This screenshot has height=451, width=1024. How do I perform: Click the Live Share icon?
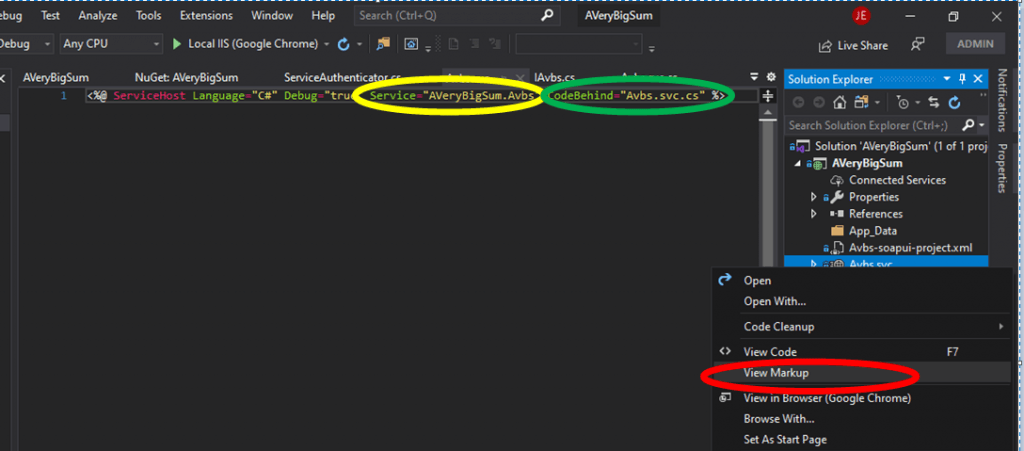tap(825, 46)
